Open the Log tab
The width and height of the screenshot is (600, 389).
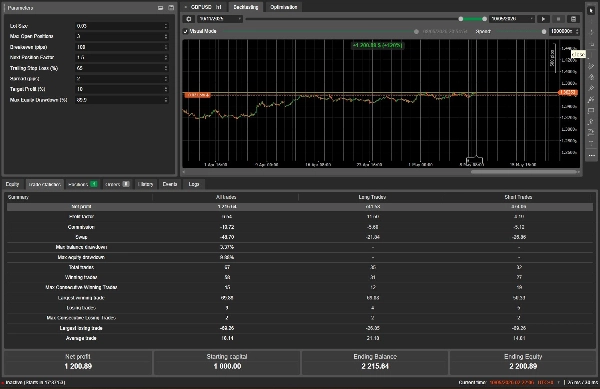(194, 184)
